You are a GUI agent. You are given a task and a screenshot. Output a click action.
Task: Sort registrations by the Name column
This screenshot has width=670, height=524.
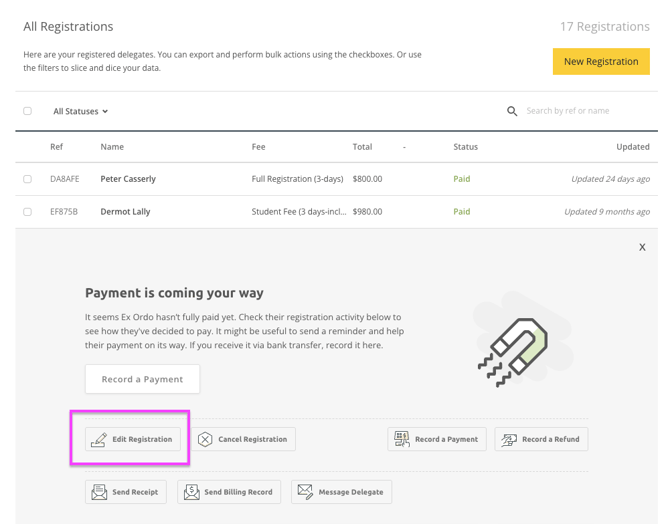coord(112,147)
